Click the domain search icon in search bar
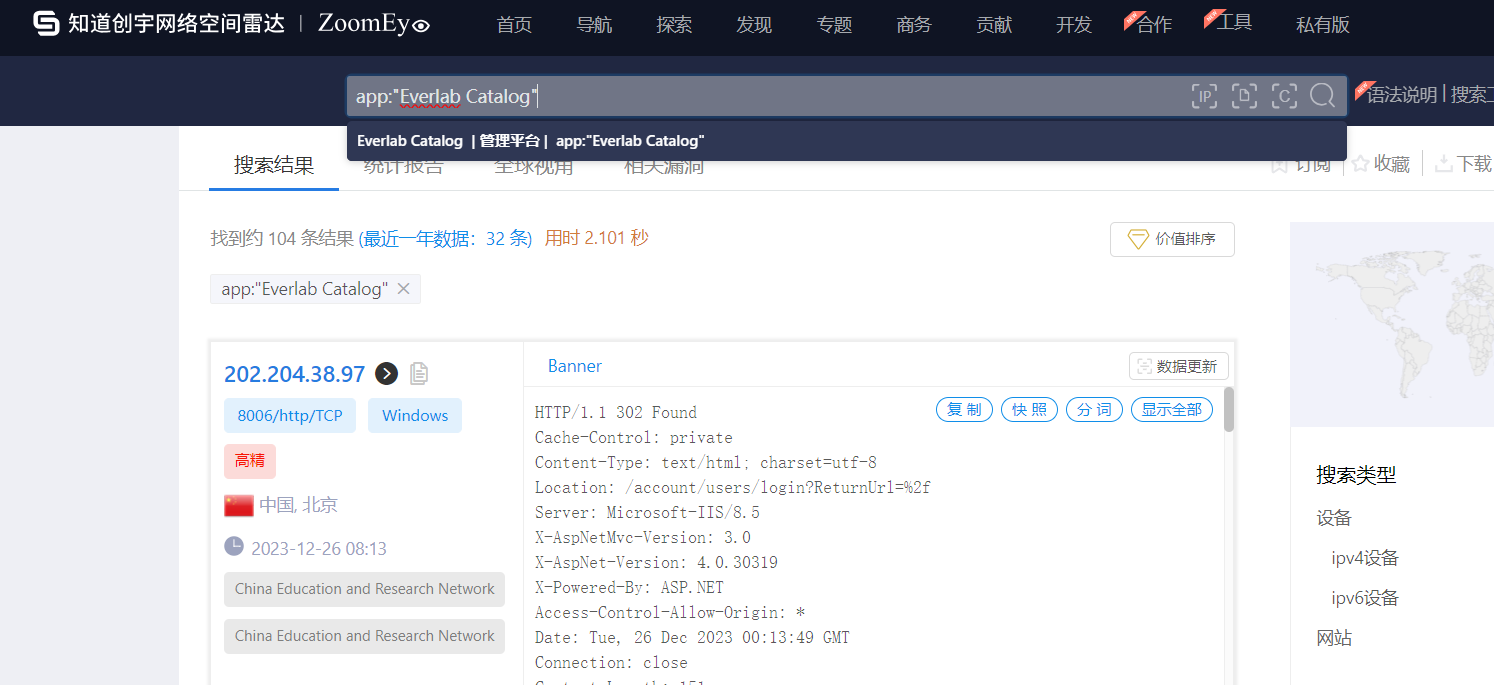The height and width of the screenshot is (685, 1494). pos(1244,96)
